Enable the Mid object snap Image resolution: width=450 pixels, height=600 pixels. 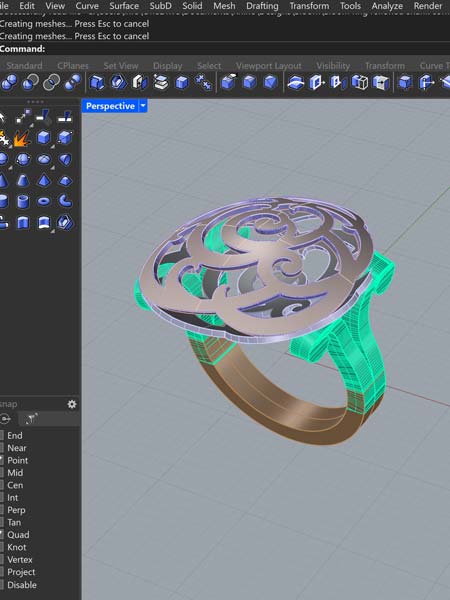coord(11,473)
